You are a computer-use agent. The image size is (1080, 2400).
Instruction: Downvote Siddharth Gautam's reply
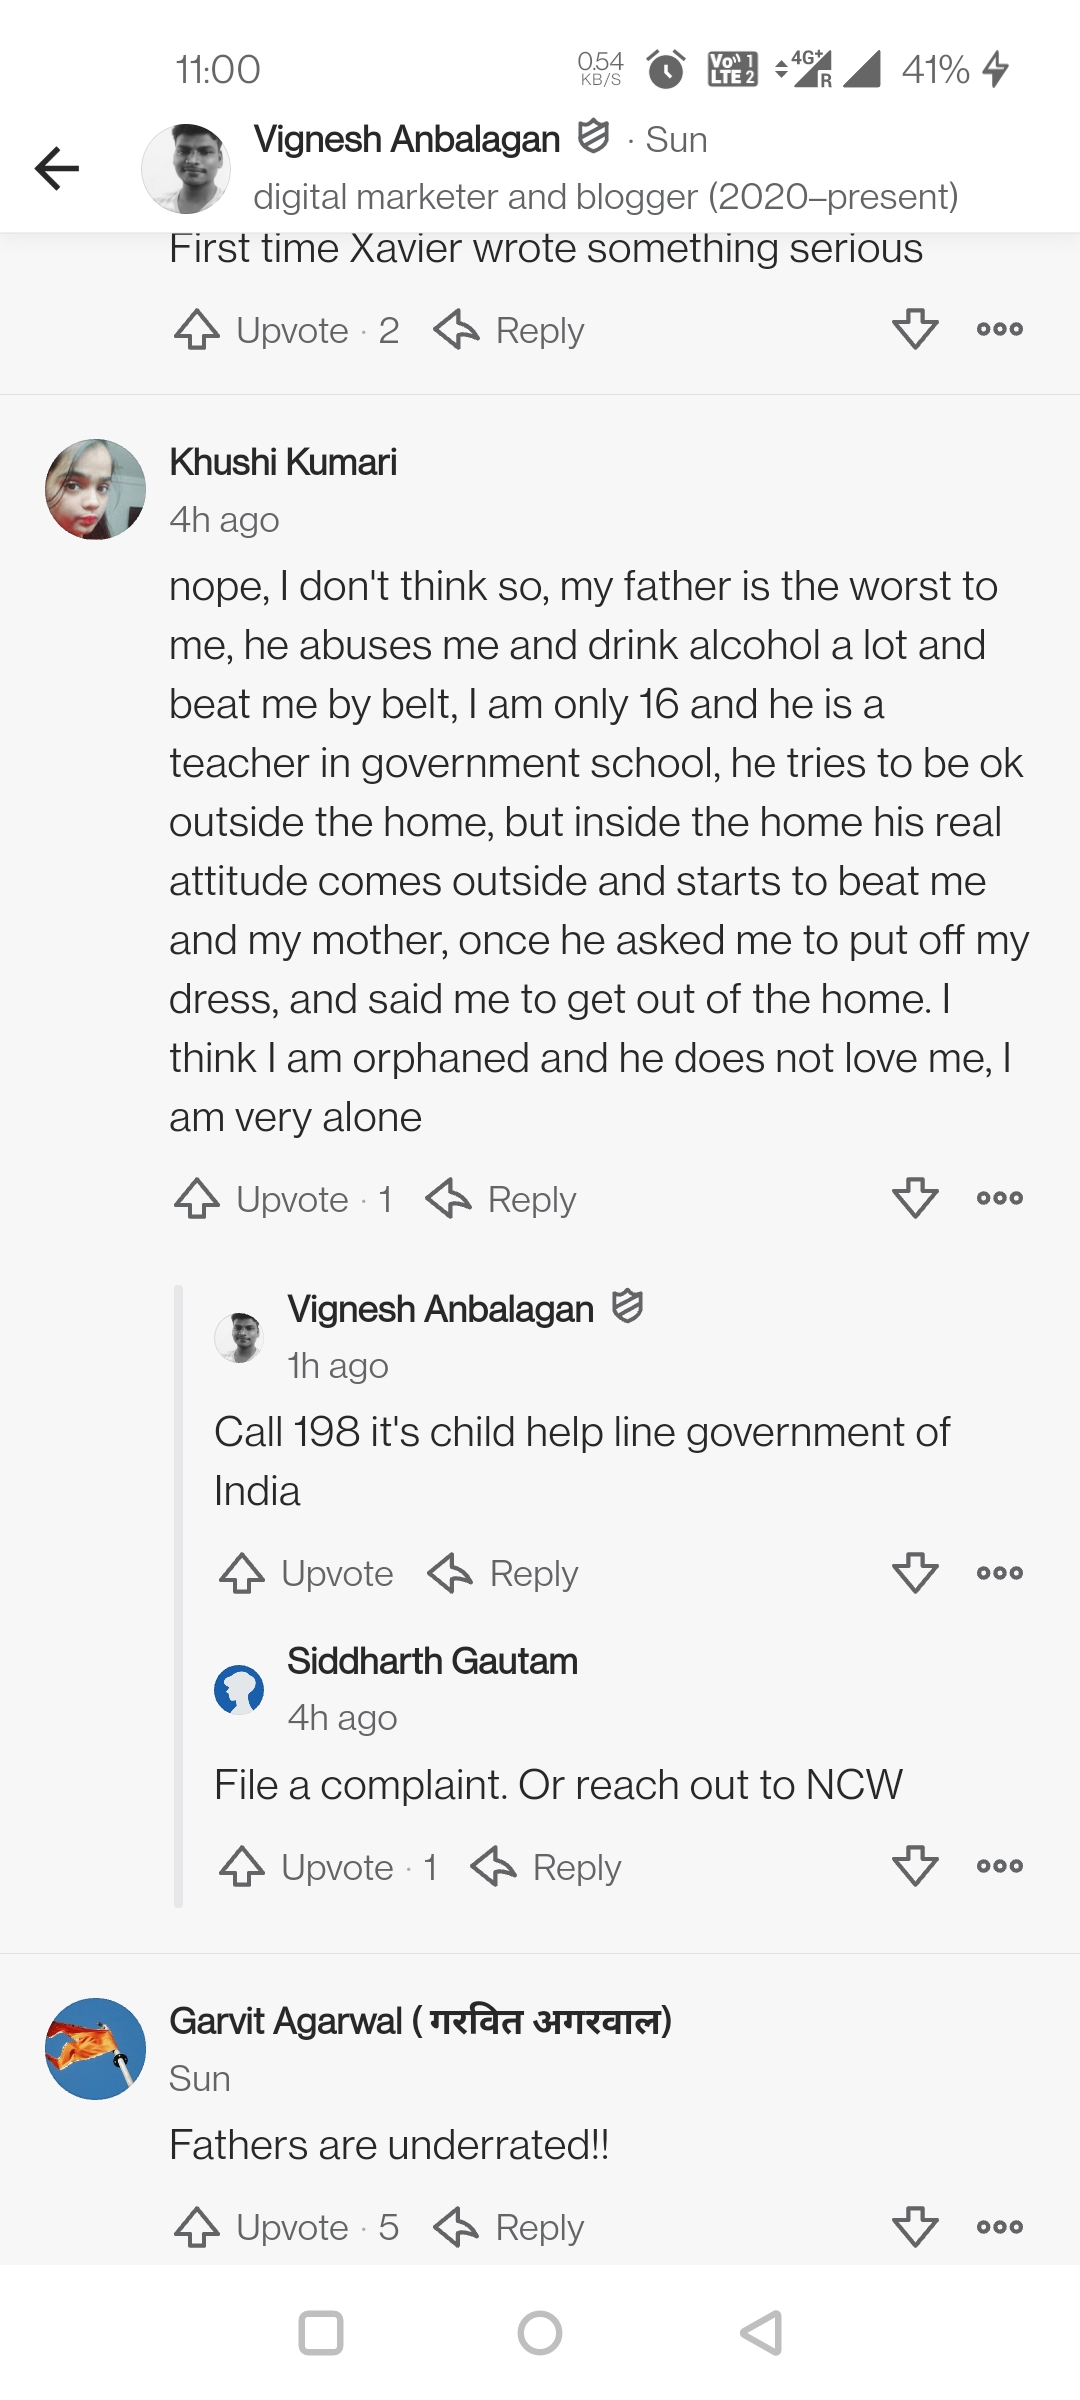coord(915,1866)
